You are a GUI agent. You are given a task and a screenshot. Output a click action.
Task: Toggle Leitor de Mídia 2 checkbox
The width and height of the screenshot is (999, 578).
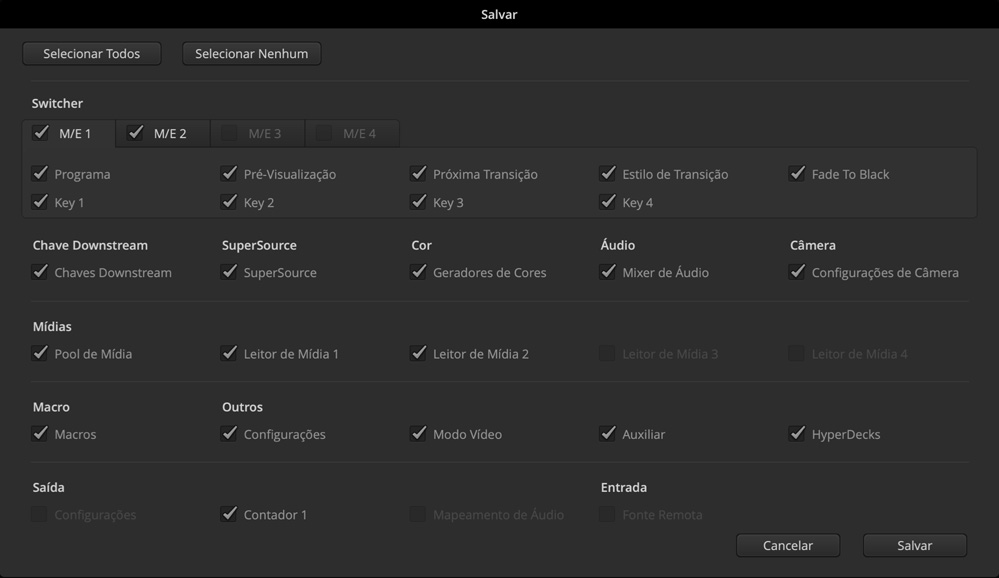tap(418, 353)
